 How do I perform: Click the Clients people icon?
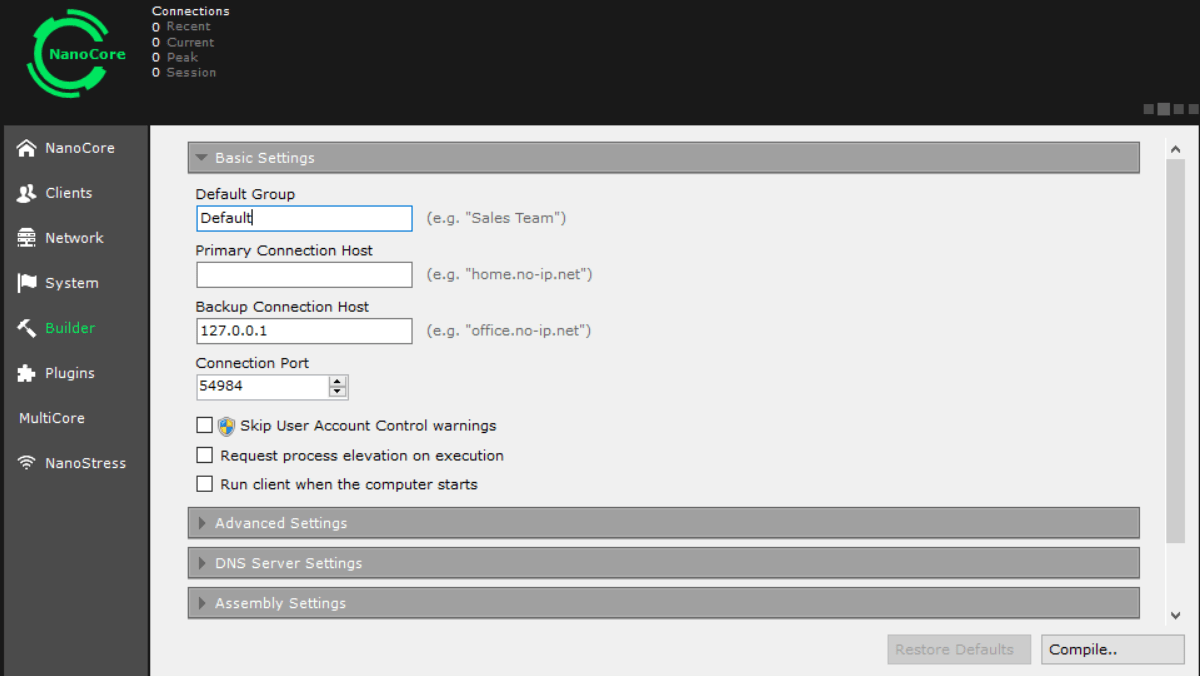[27, 193]
